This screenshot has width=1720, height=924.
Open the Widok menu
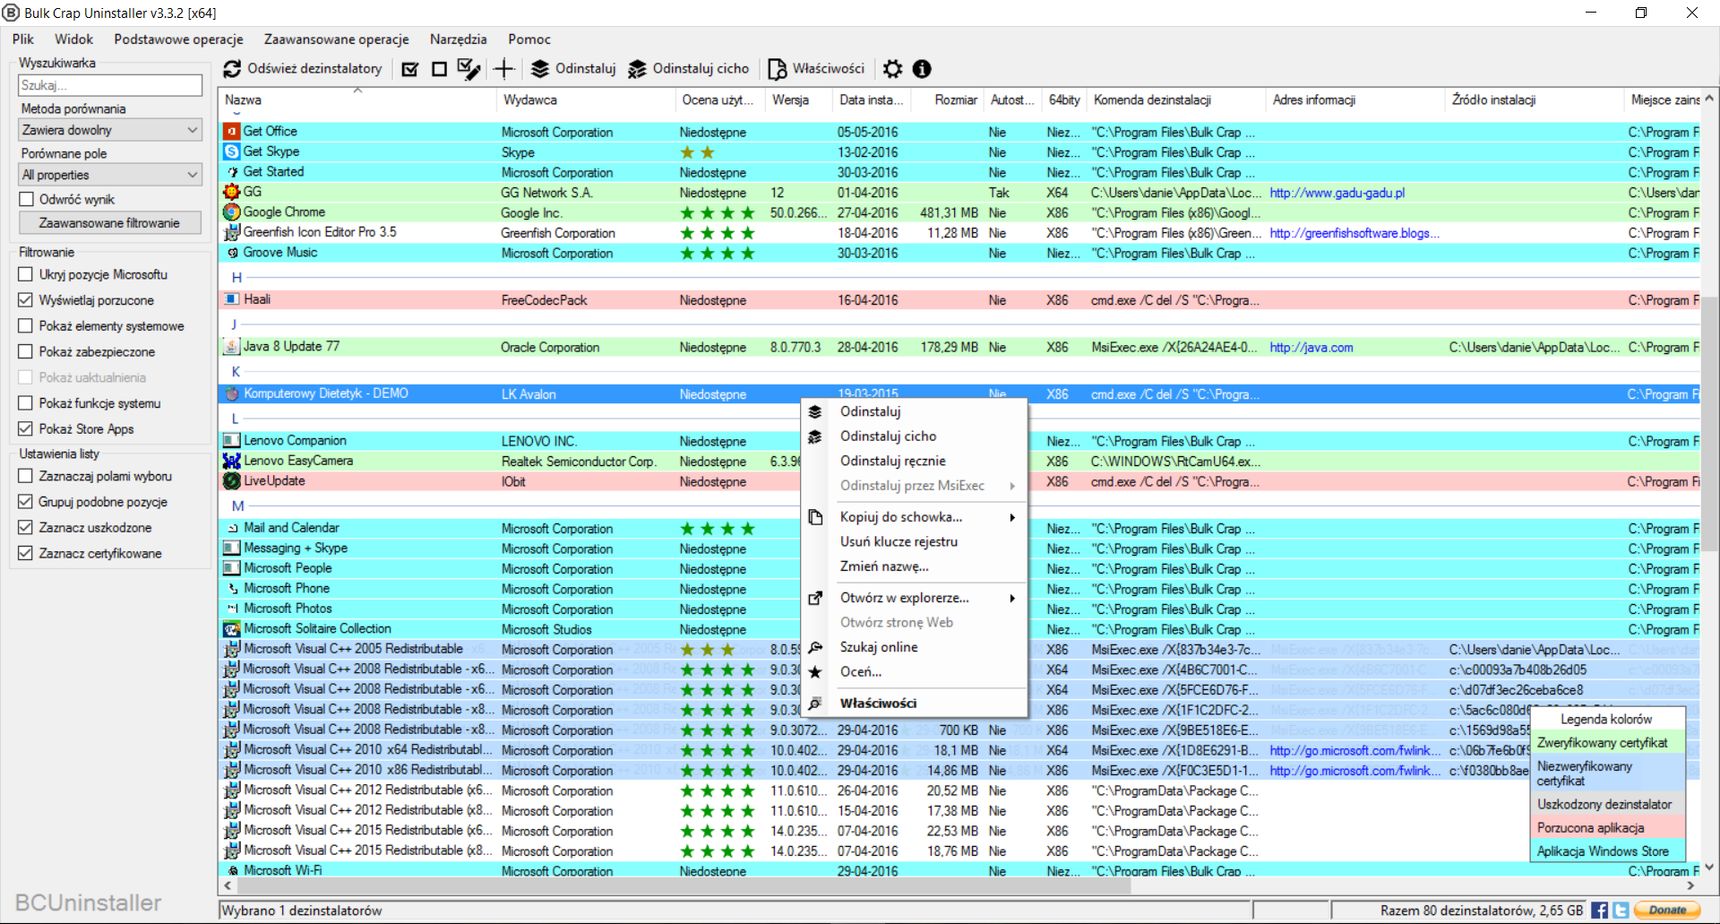[74, 39]
